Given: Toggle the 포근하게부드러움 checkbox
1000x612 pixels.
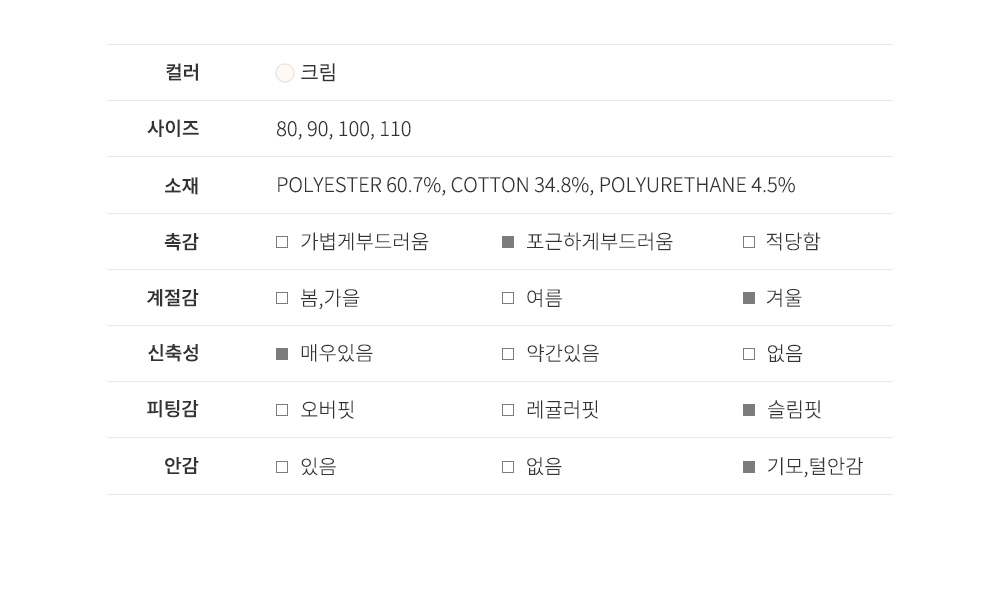Looking at the screenshot, I should [508, 242].
